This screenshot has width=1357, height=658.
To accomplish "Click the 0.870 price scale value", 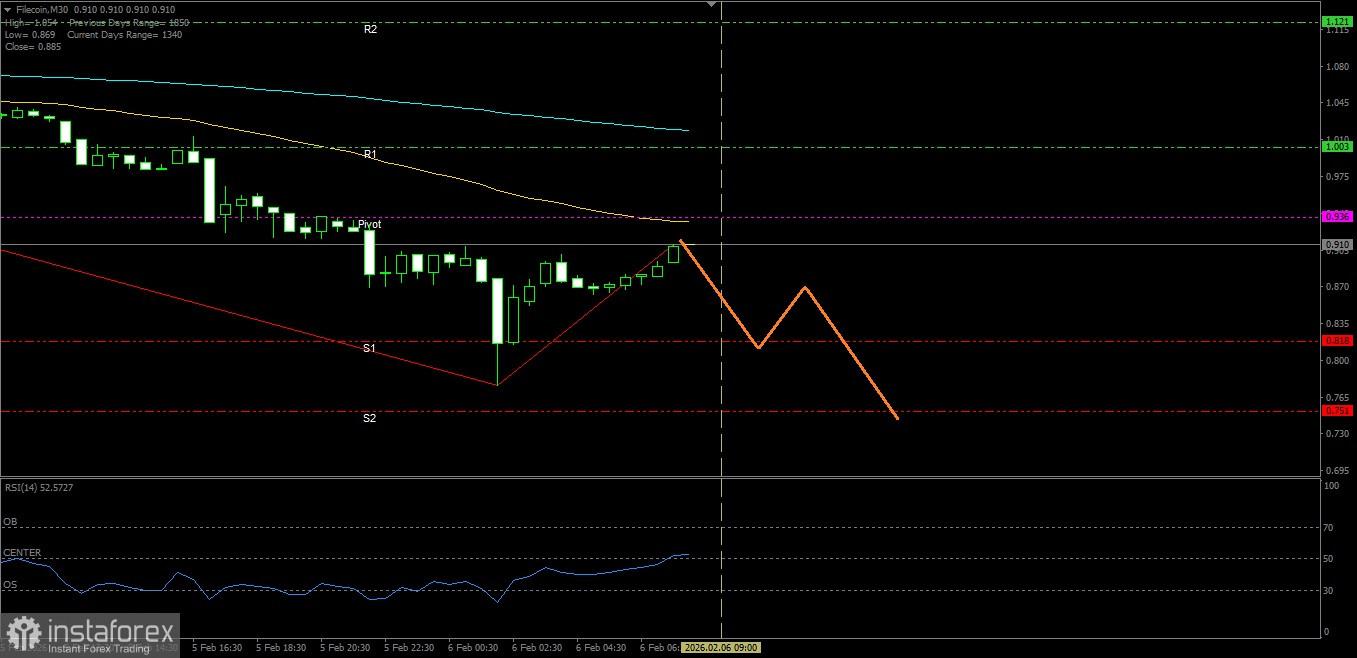I will click(x=1338, y=288).
